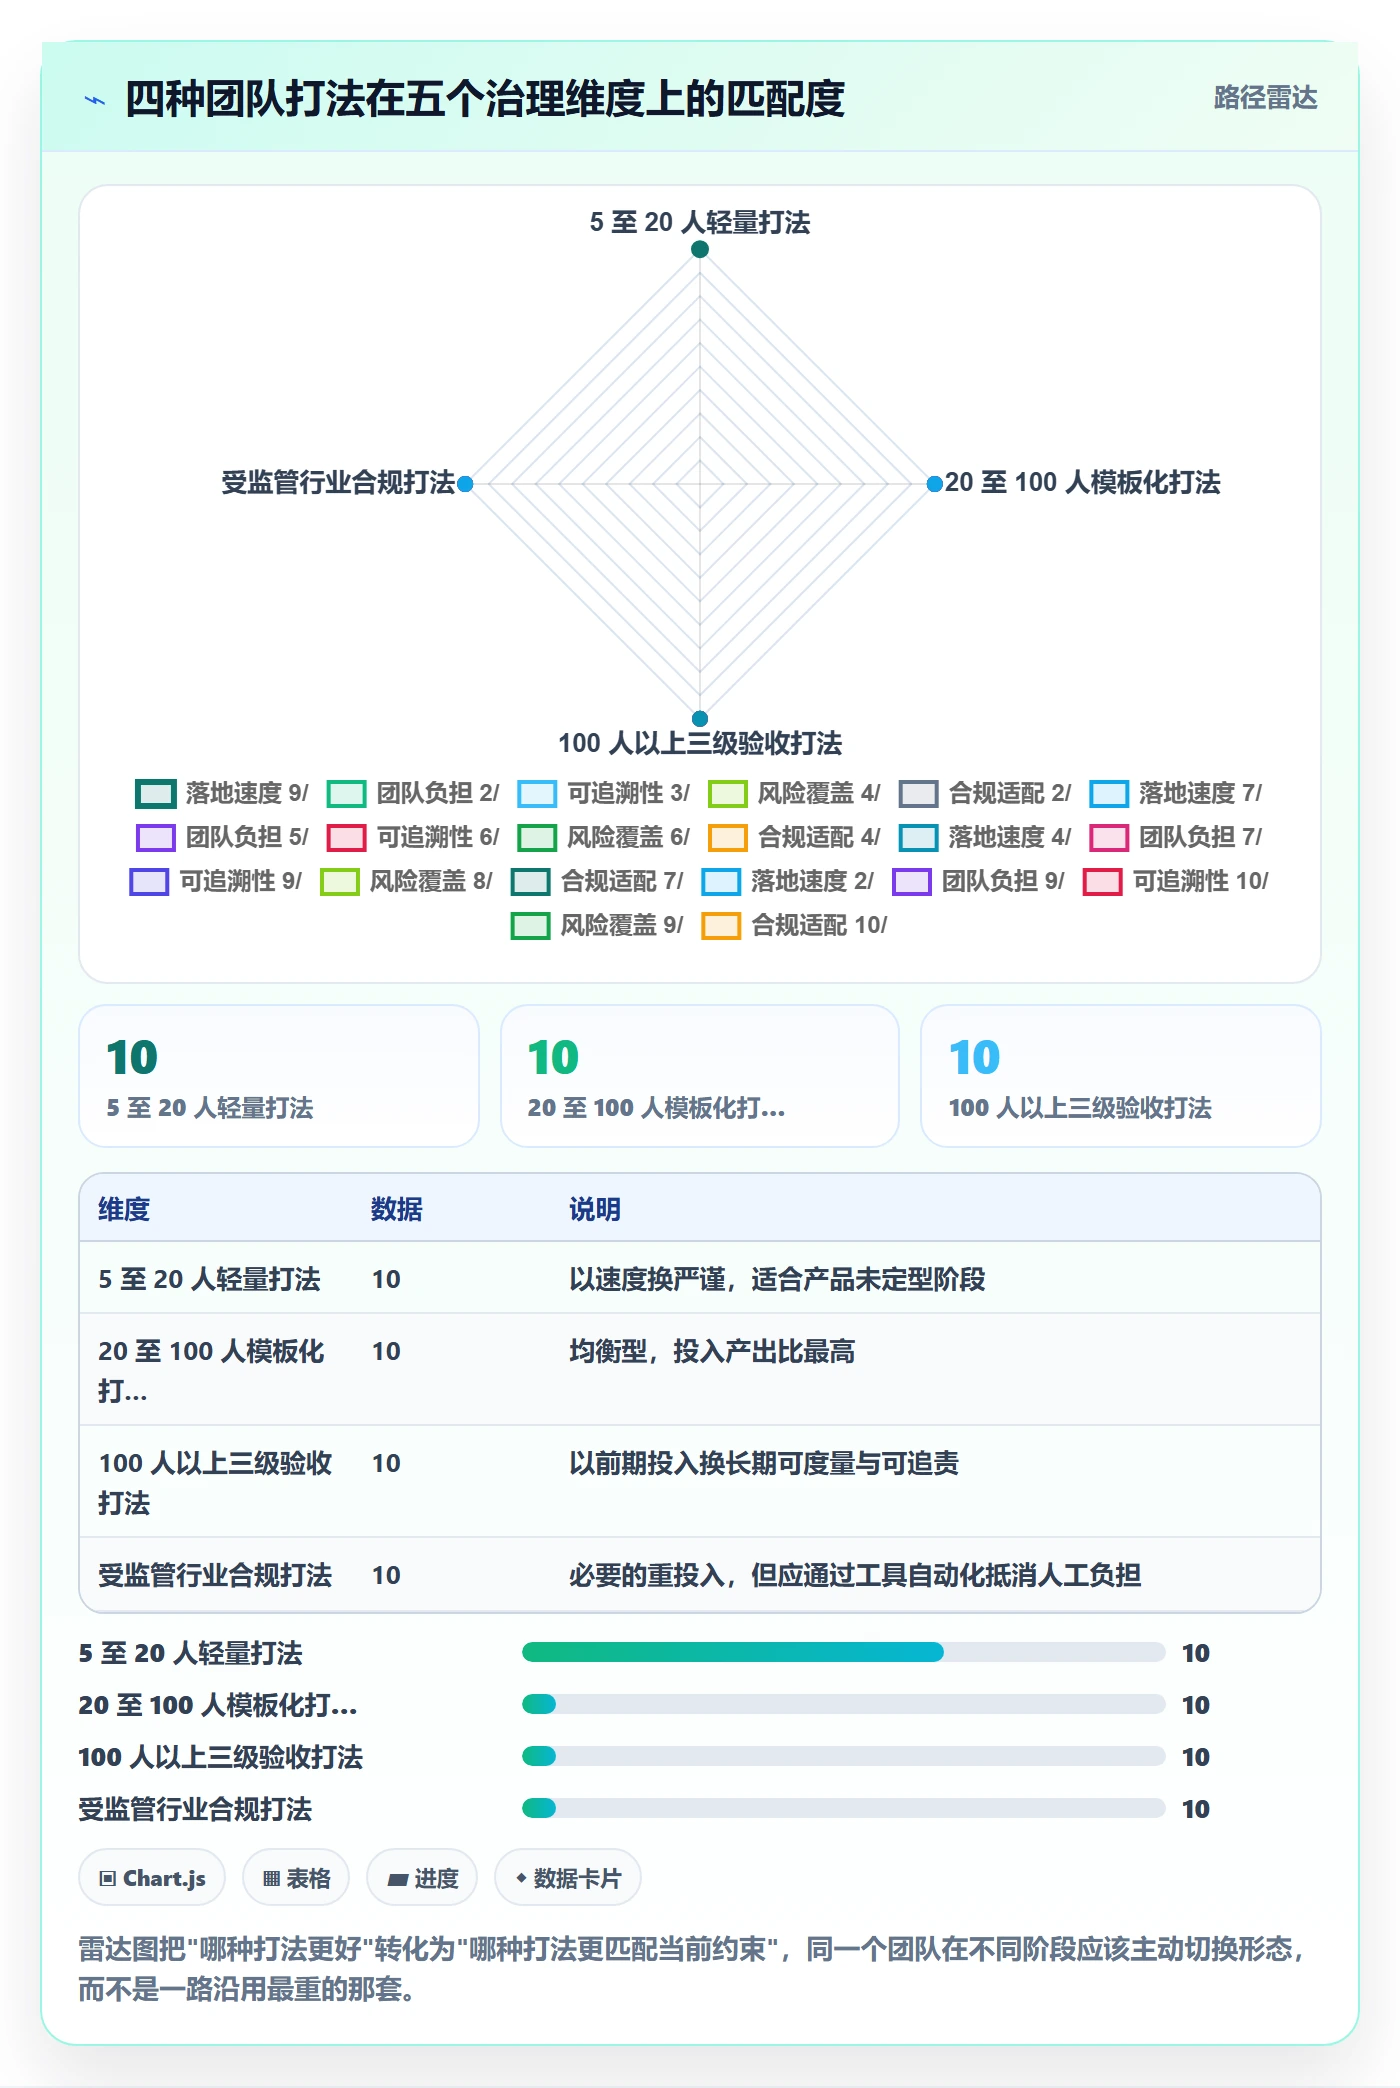Click the 进度 chip
1400x2088 pixels.
[422, 1878]
